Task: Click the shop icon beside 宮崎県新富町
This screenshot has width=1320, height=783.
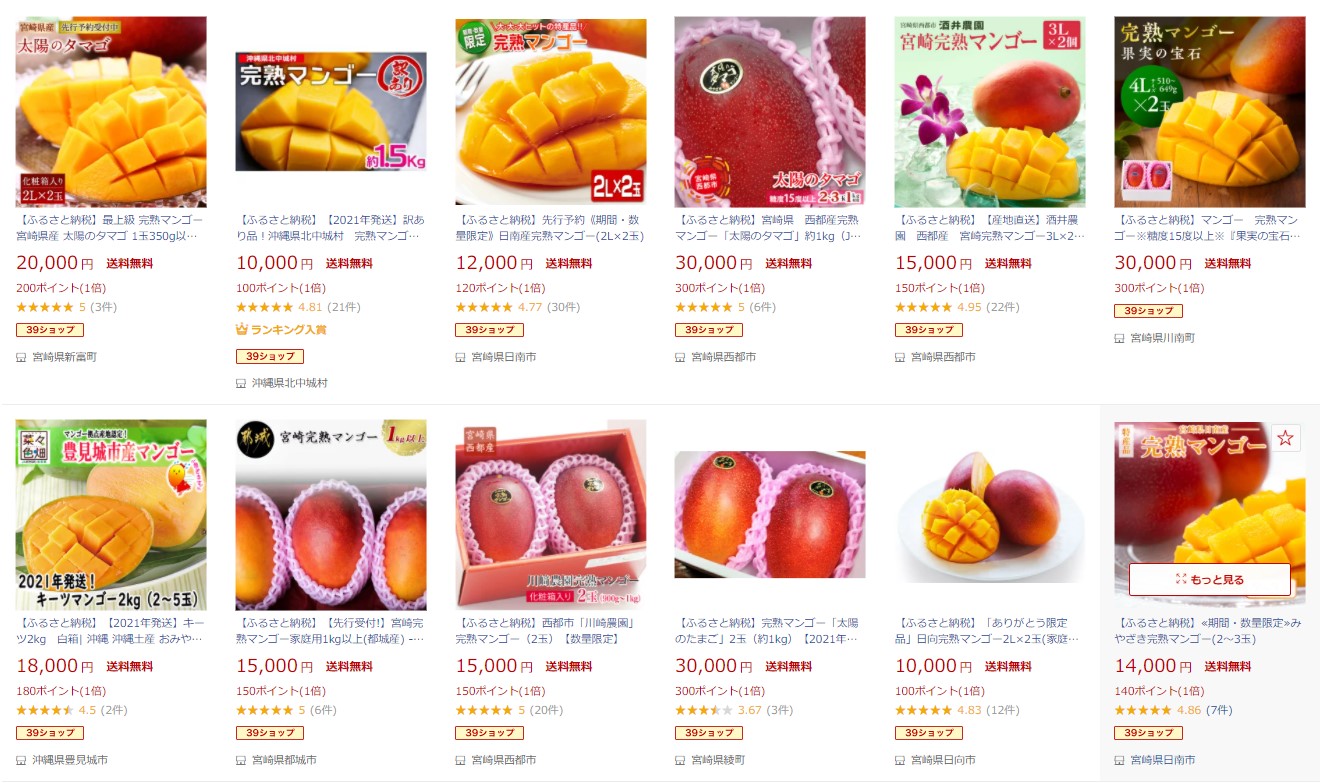Action: coord(21,357)
